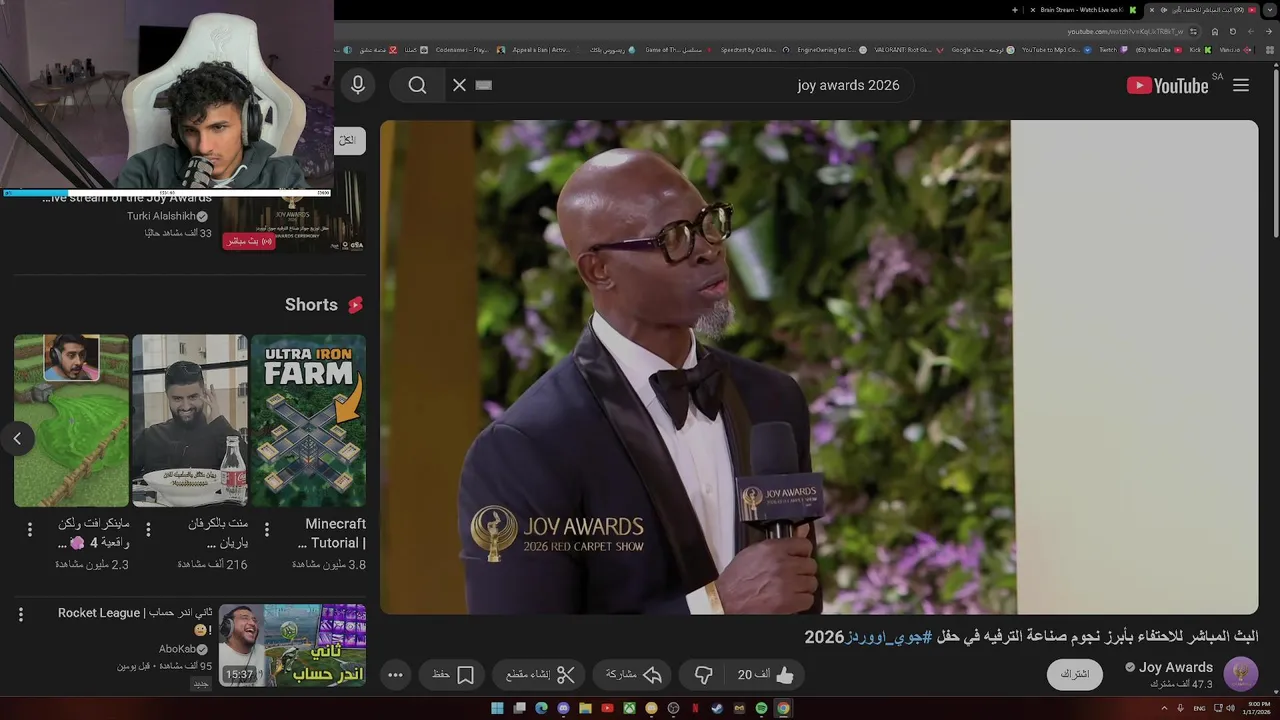The width and height of the screenshot is (1280, 720).
Task: Reload the page with the refresh icon
Action: pos(1232,31)
